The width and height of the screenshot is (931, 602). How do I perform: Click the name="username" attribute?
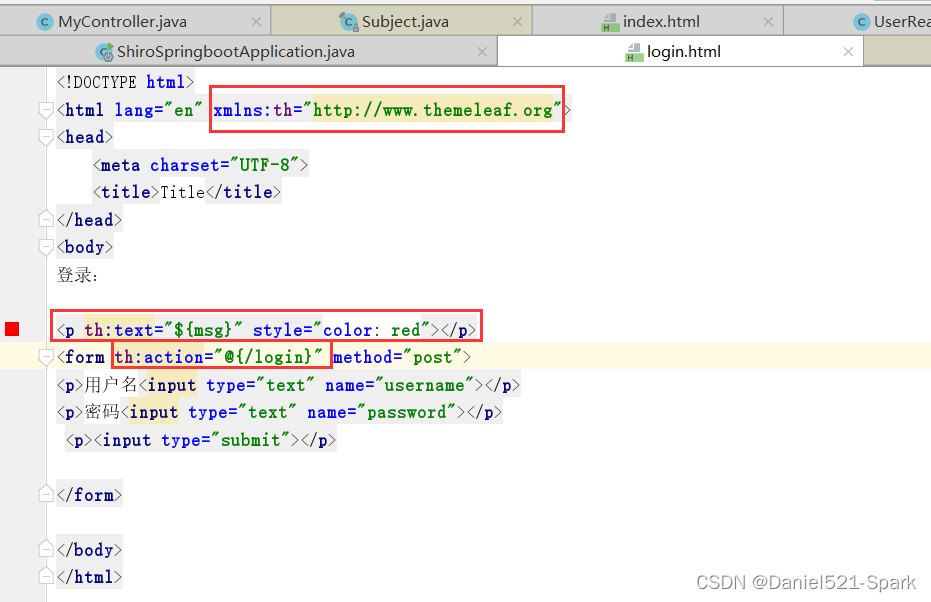tap(399, 385)
